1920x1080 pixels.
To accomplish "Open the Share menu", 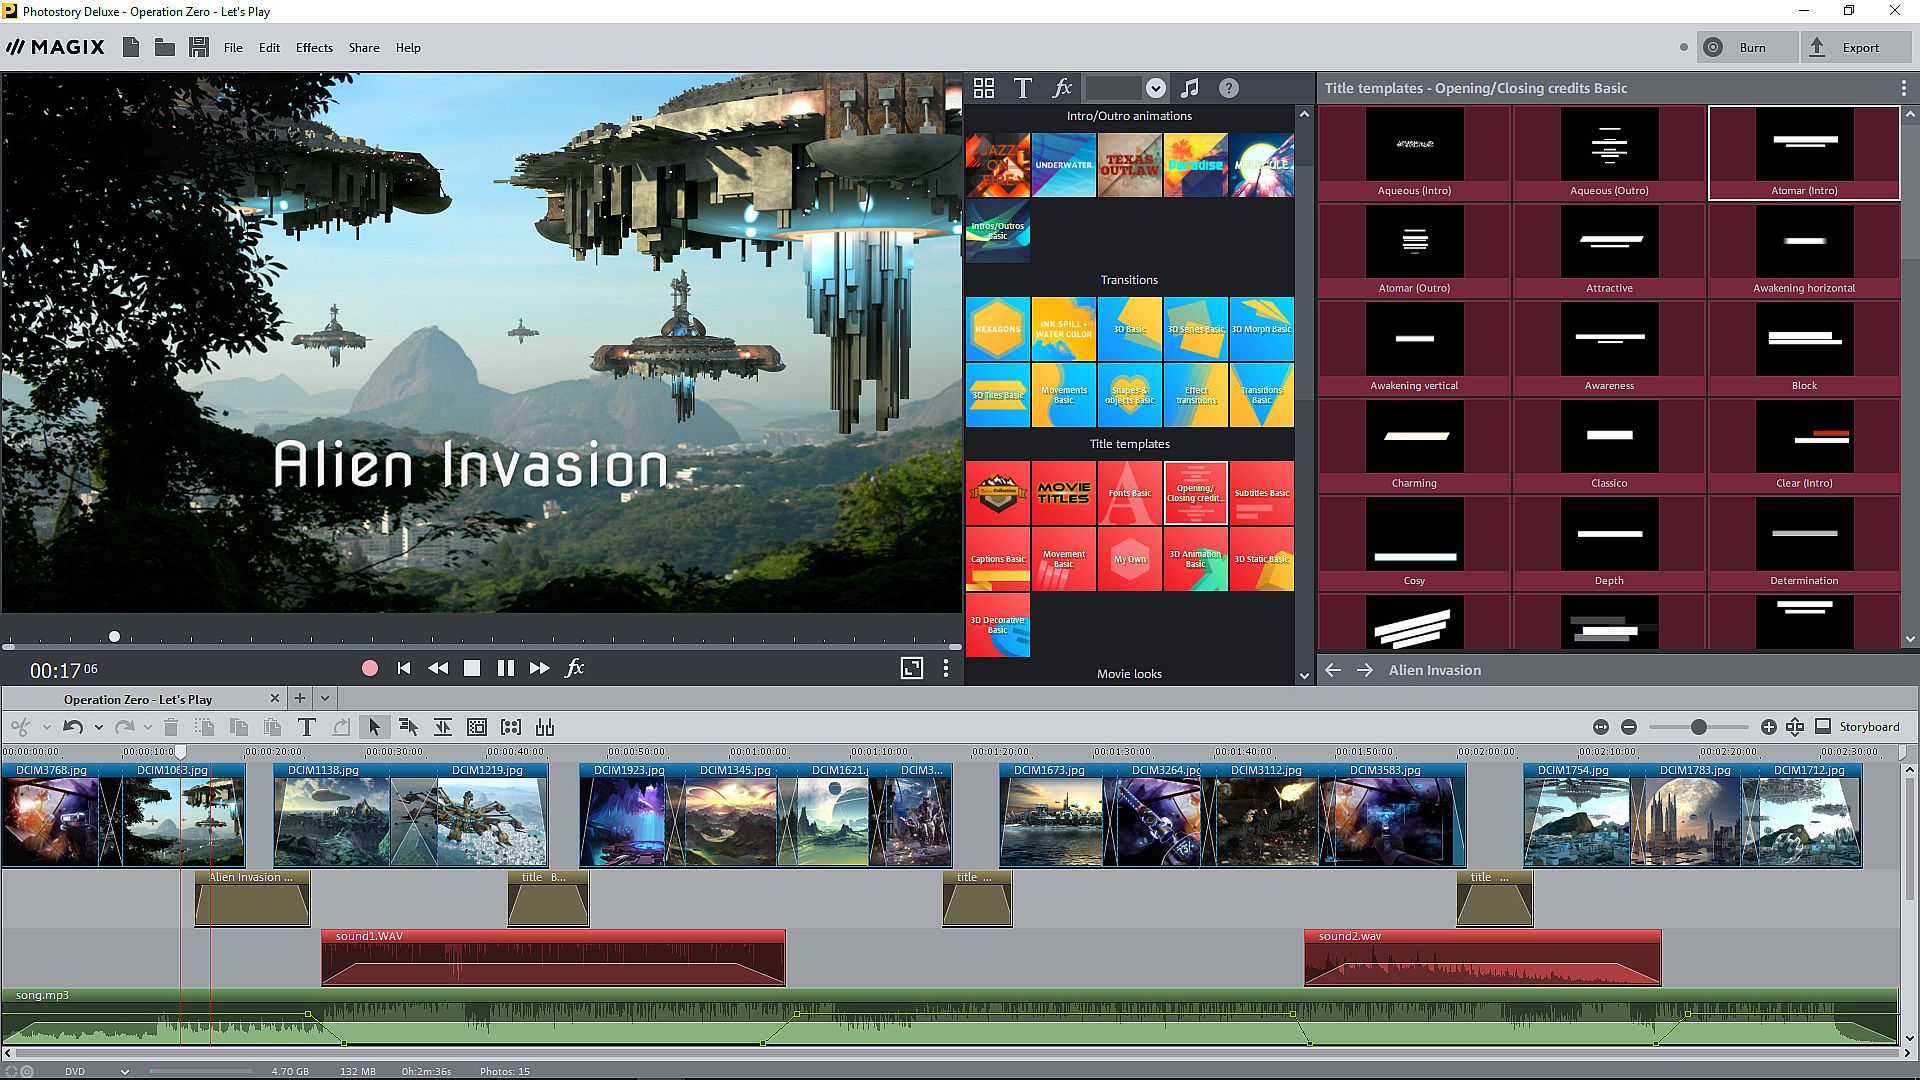I will click(x=363, y=48).
